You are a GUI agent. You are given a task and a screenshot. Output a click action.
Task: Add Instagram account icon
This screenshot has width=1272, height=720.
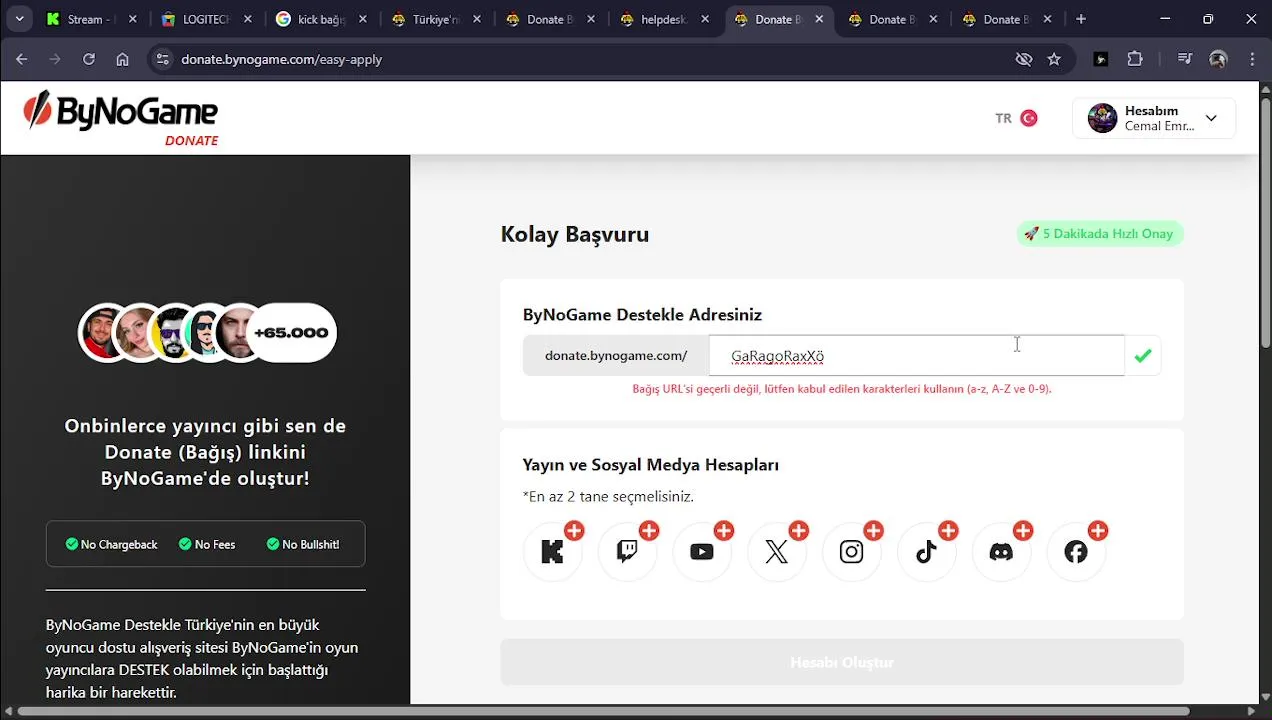pos(851,552)
